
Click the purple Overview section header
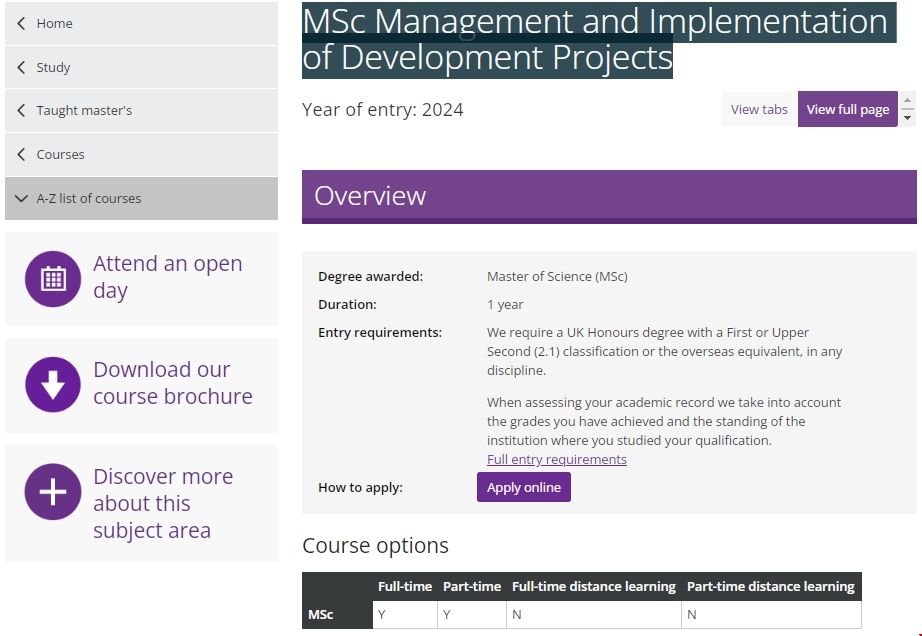click(608, 196)
